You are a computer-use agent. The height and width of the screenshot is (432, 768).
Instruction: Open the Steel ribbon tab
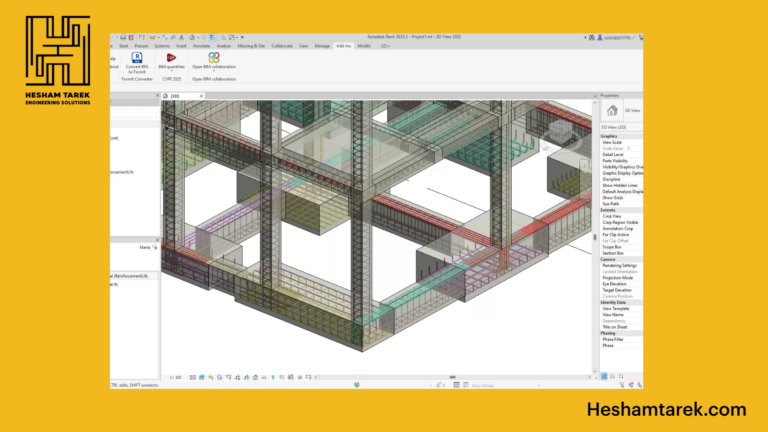[x=123, y=46]
